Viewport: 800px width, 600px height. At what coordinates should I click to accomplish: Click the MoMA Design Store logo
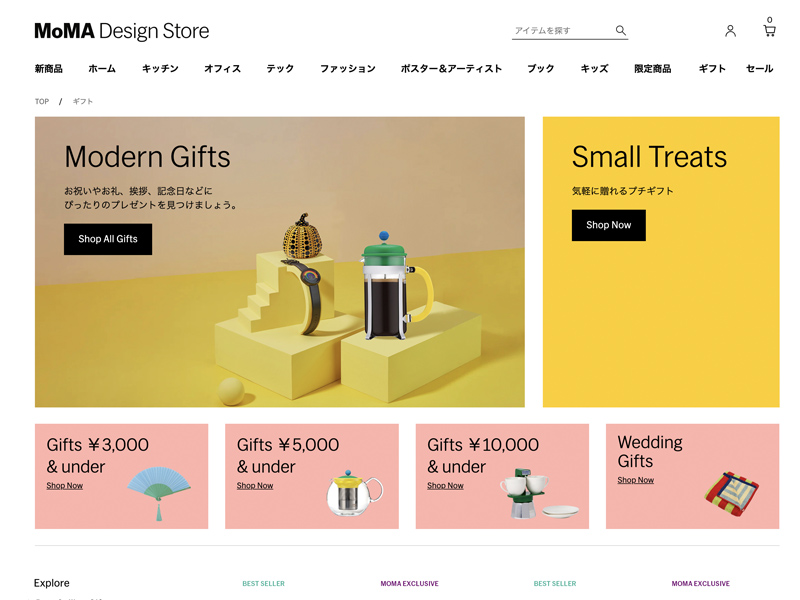click(x=121, y=31)
